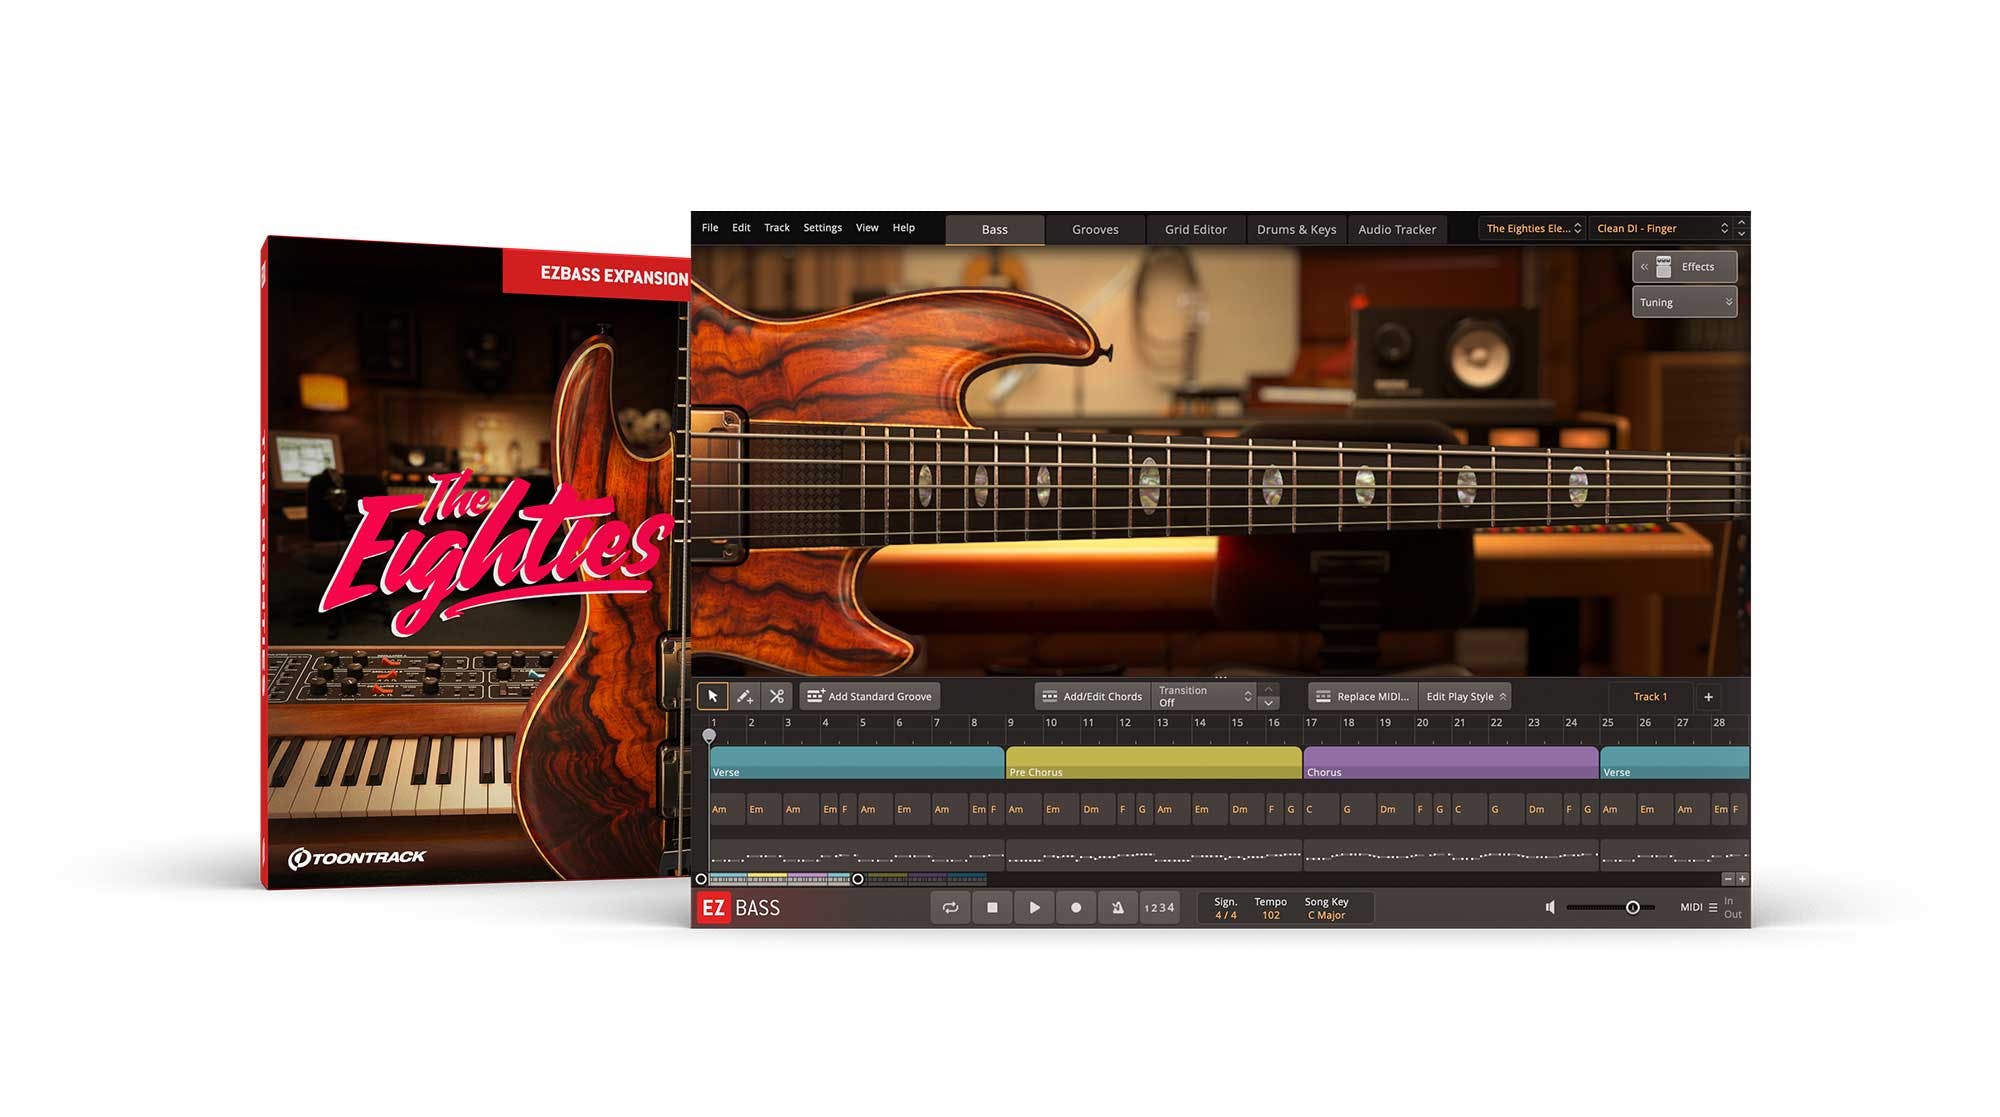Image resolution: width=2000 pixels, height=1117 pixels.
Task: Add a new track with plus
Action: click(x=1708, y=696)
